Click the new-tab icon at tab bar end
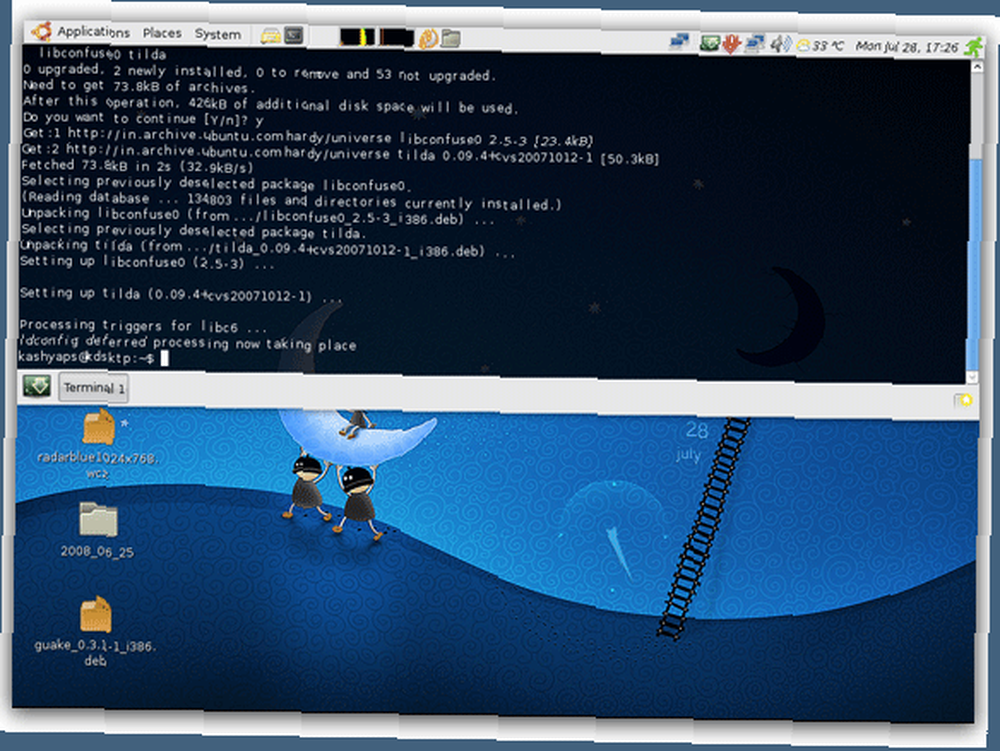The height and width of the screenshot is (751, 1000). [963, 400]
